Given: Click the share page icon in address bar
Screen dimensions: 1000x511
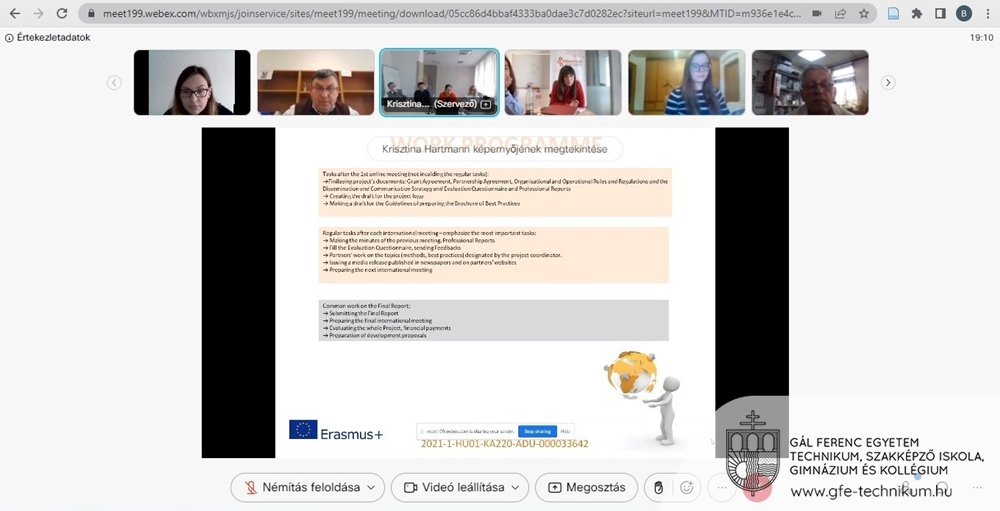Looking at the screenshot, I should [x=841, y=13].
